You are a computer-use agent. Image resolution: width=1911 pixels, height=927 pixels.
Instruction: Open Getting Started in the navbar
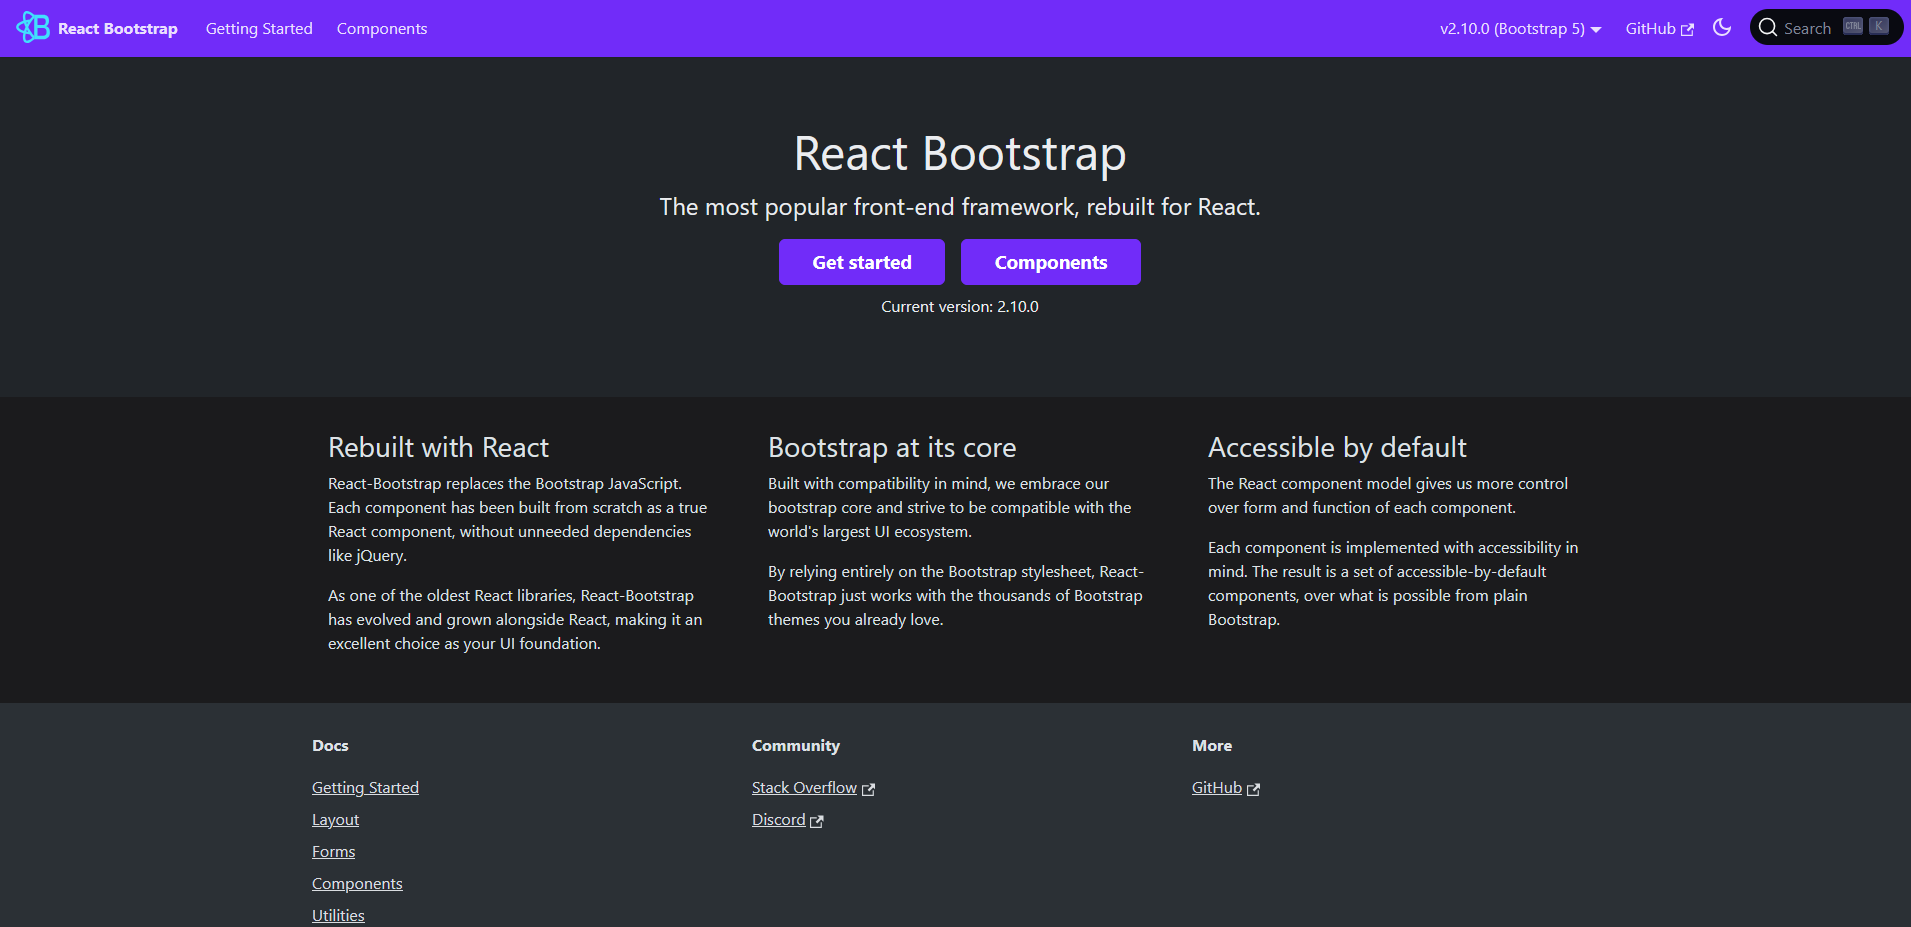tap(259, 29)
